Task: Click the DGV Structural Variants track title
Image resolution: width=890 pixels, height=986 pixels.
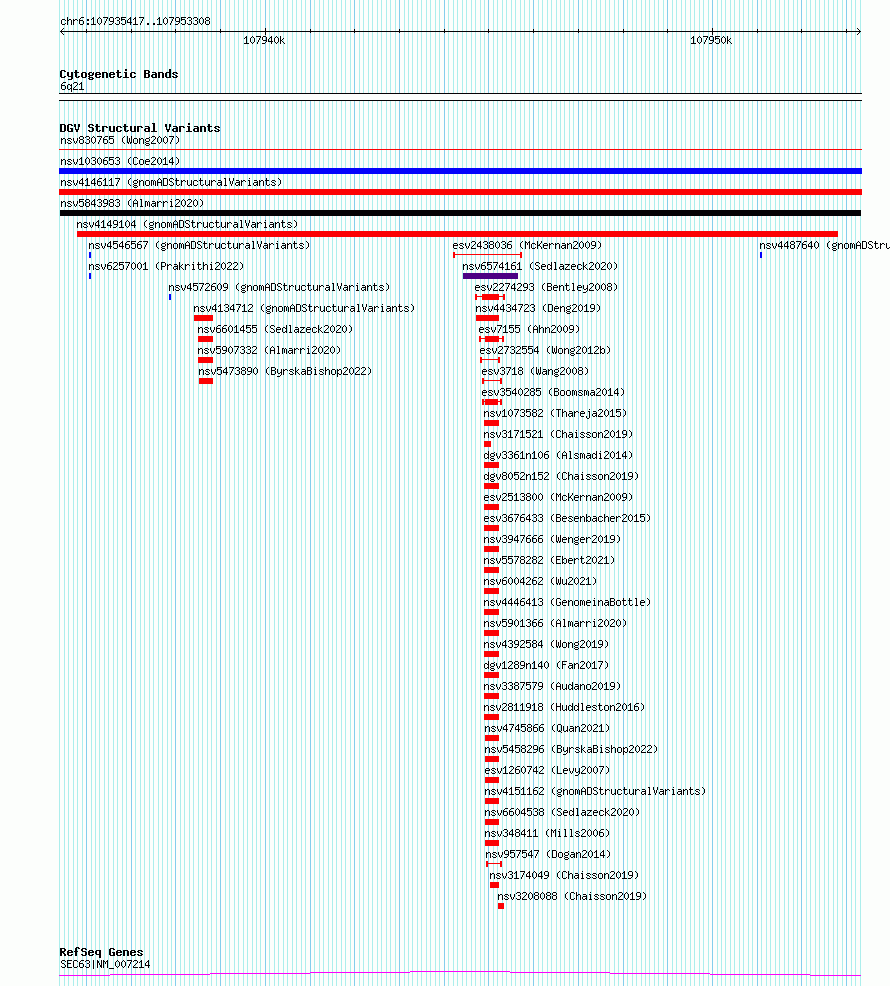Action: point(140,128)
